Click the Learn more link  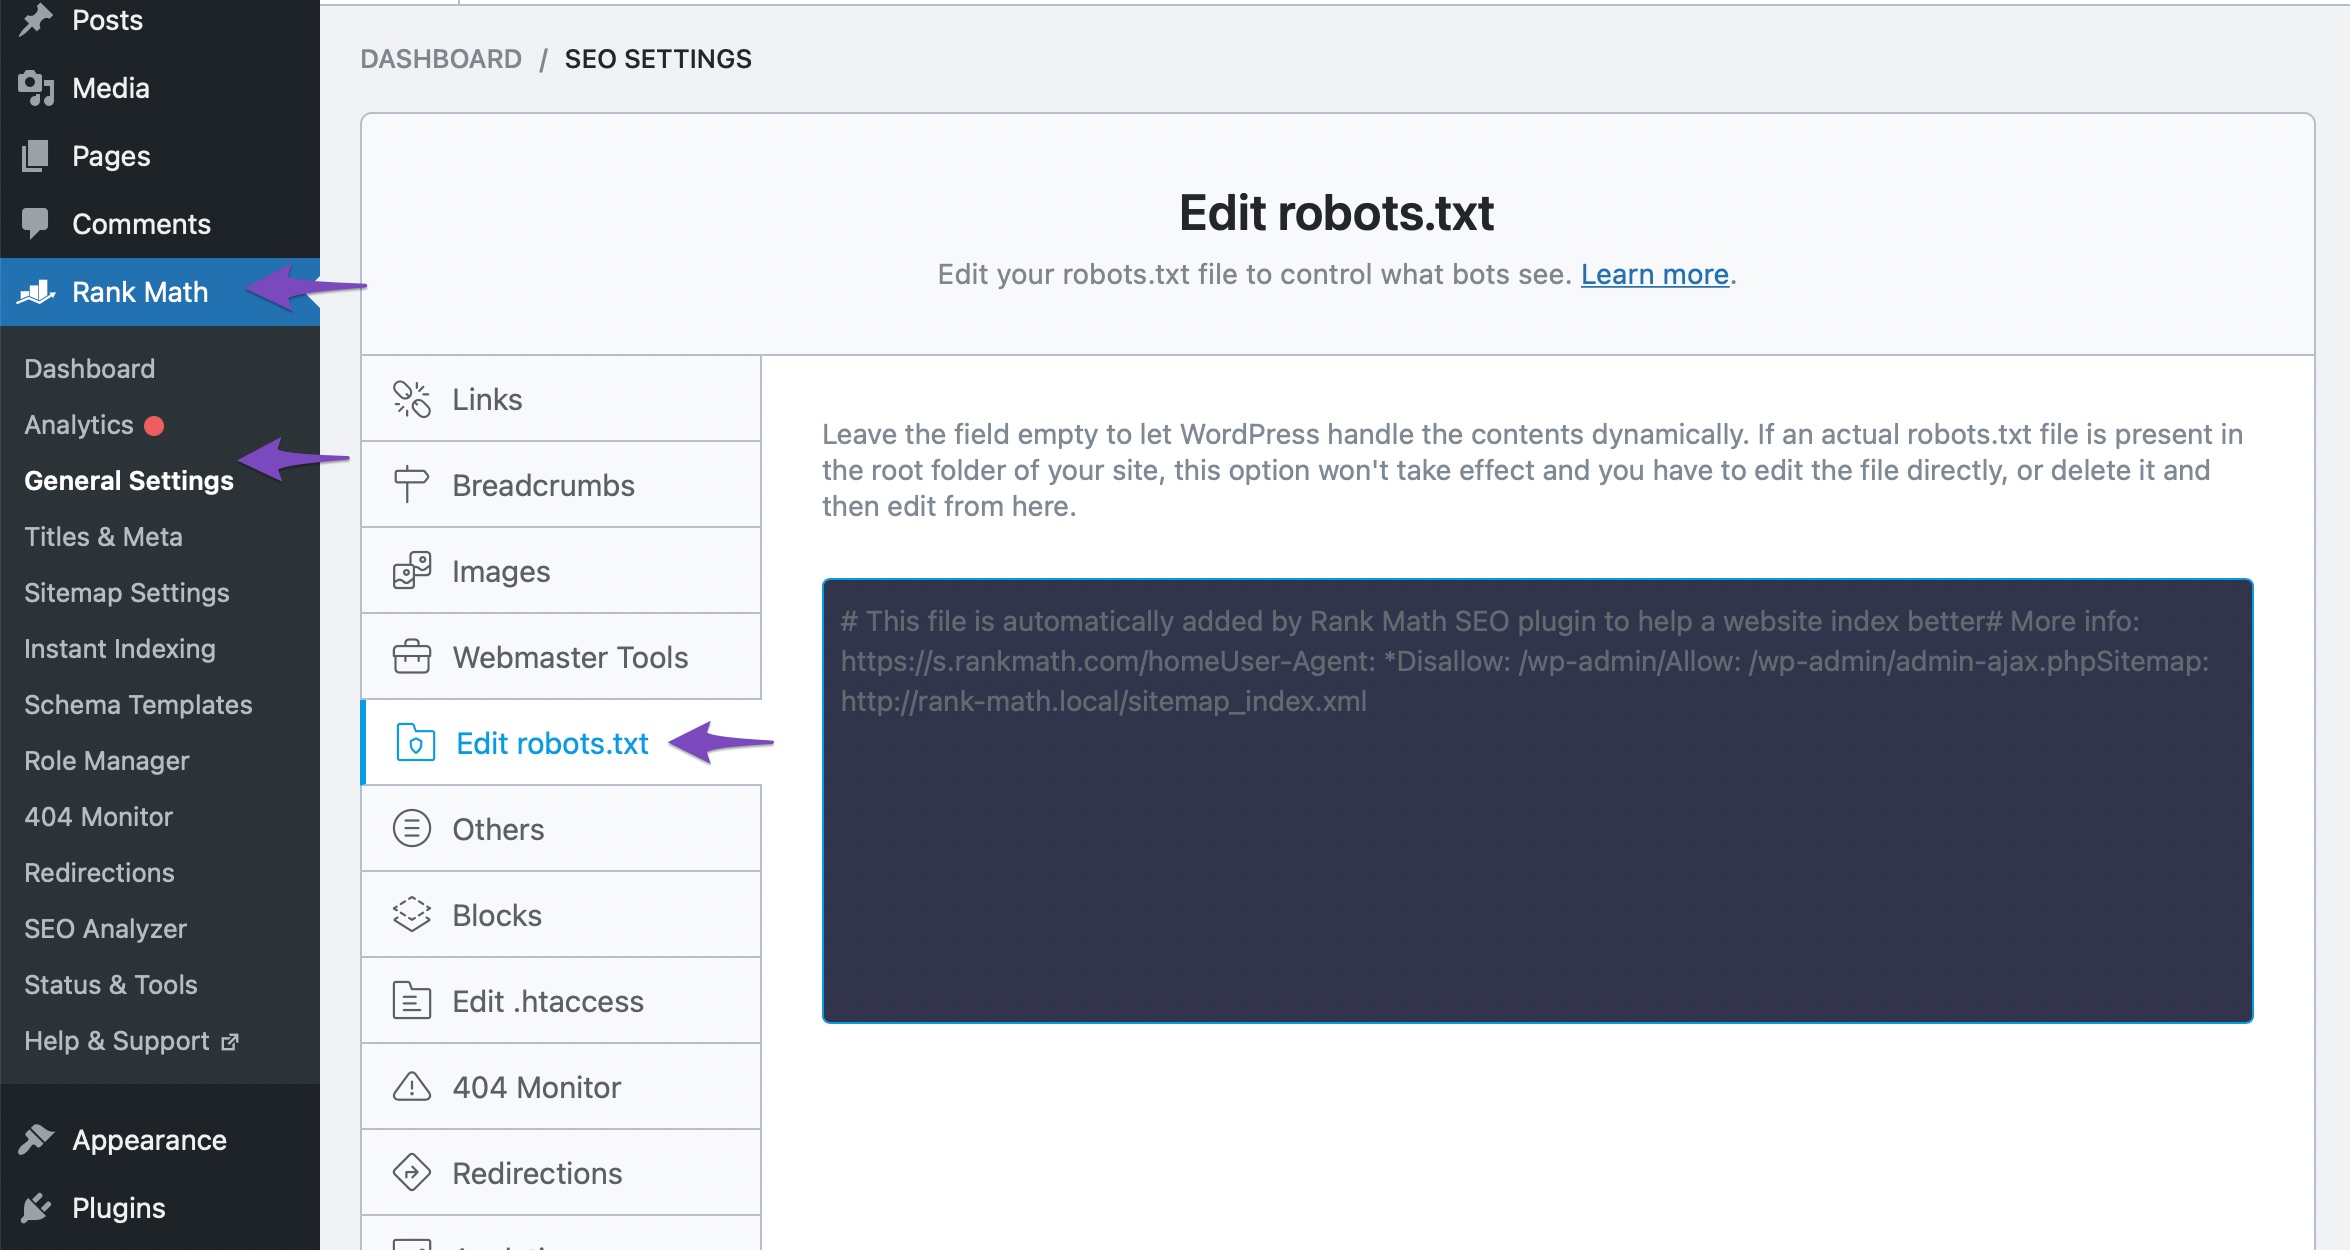pyautogui.click(x=1655, y=274)
